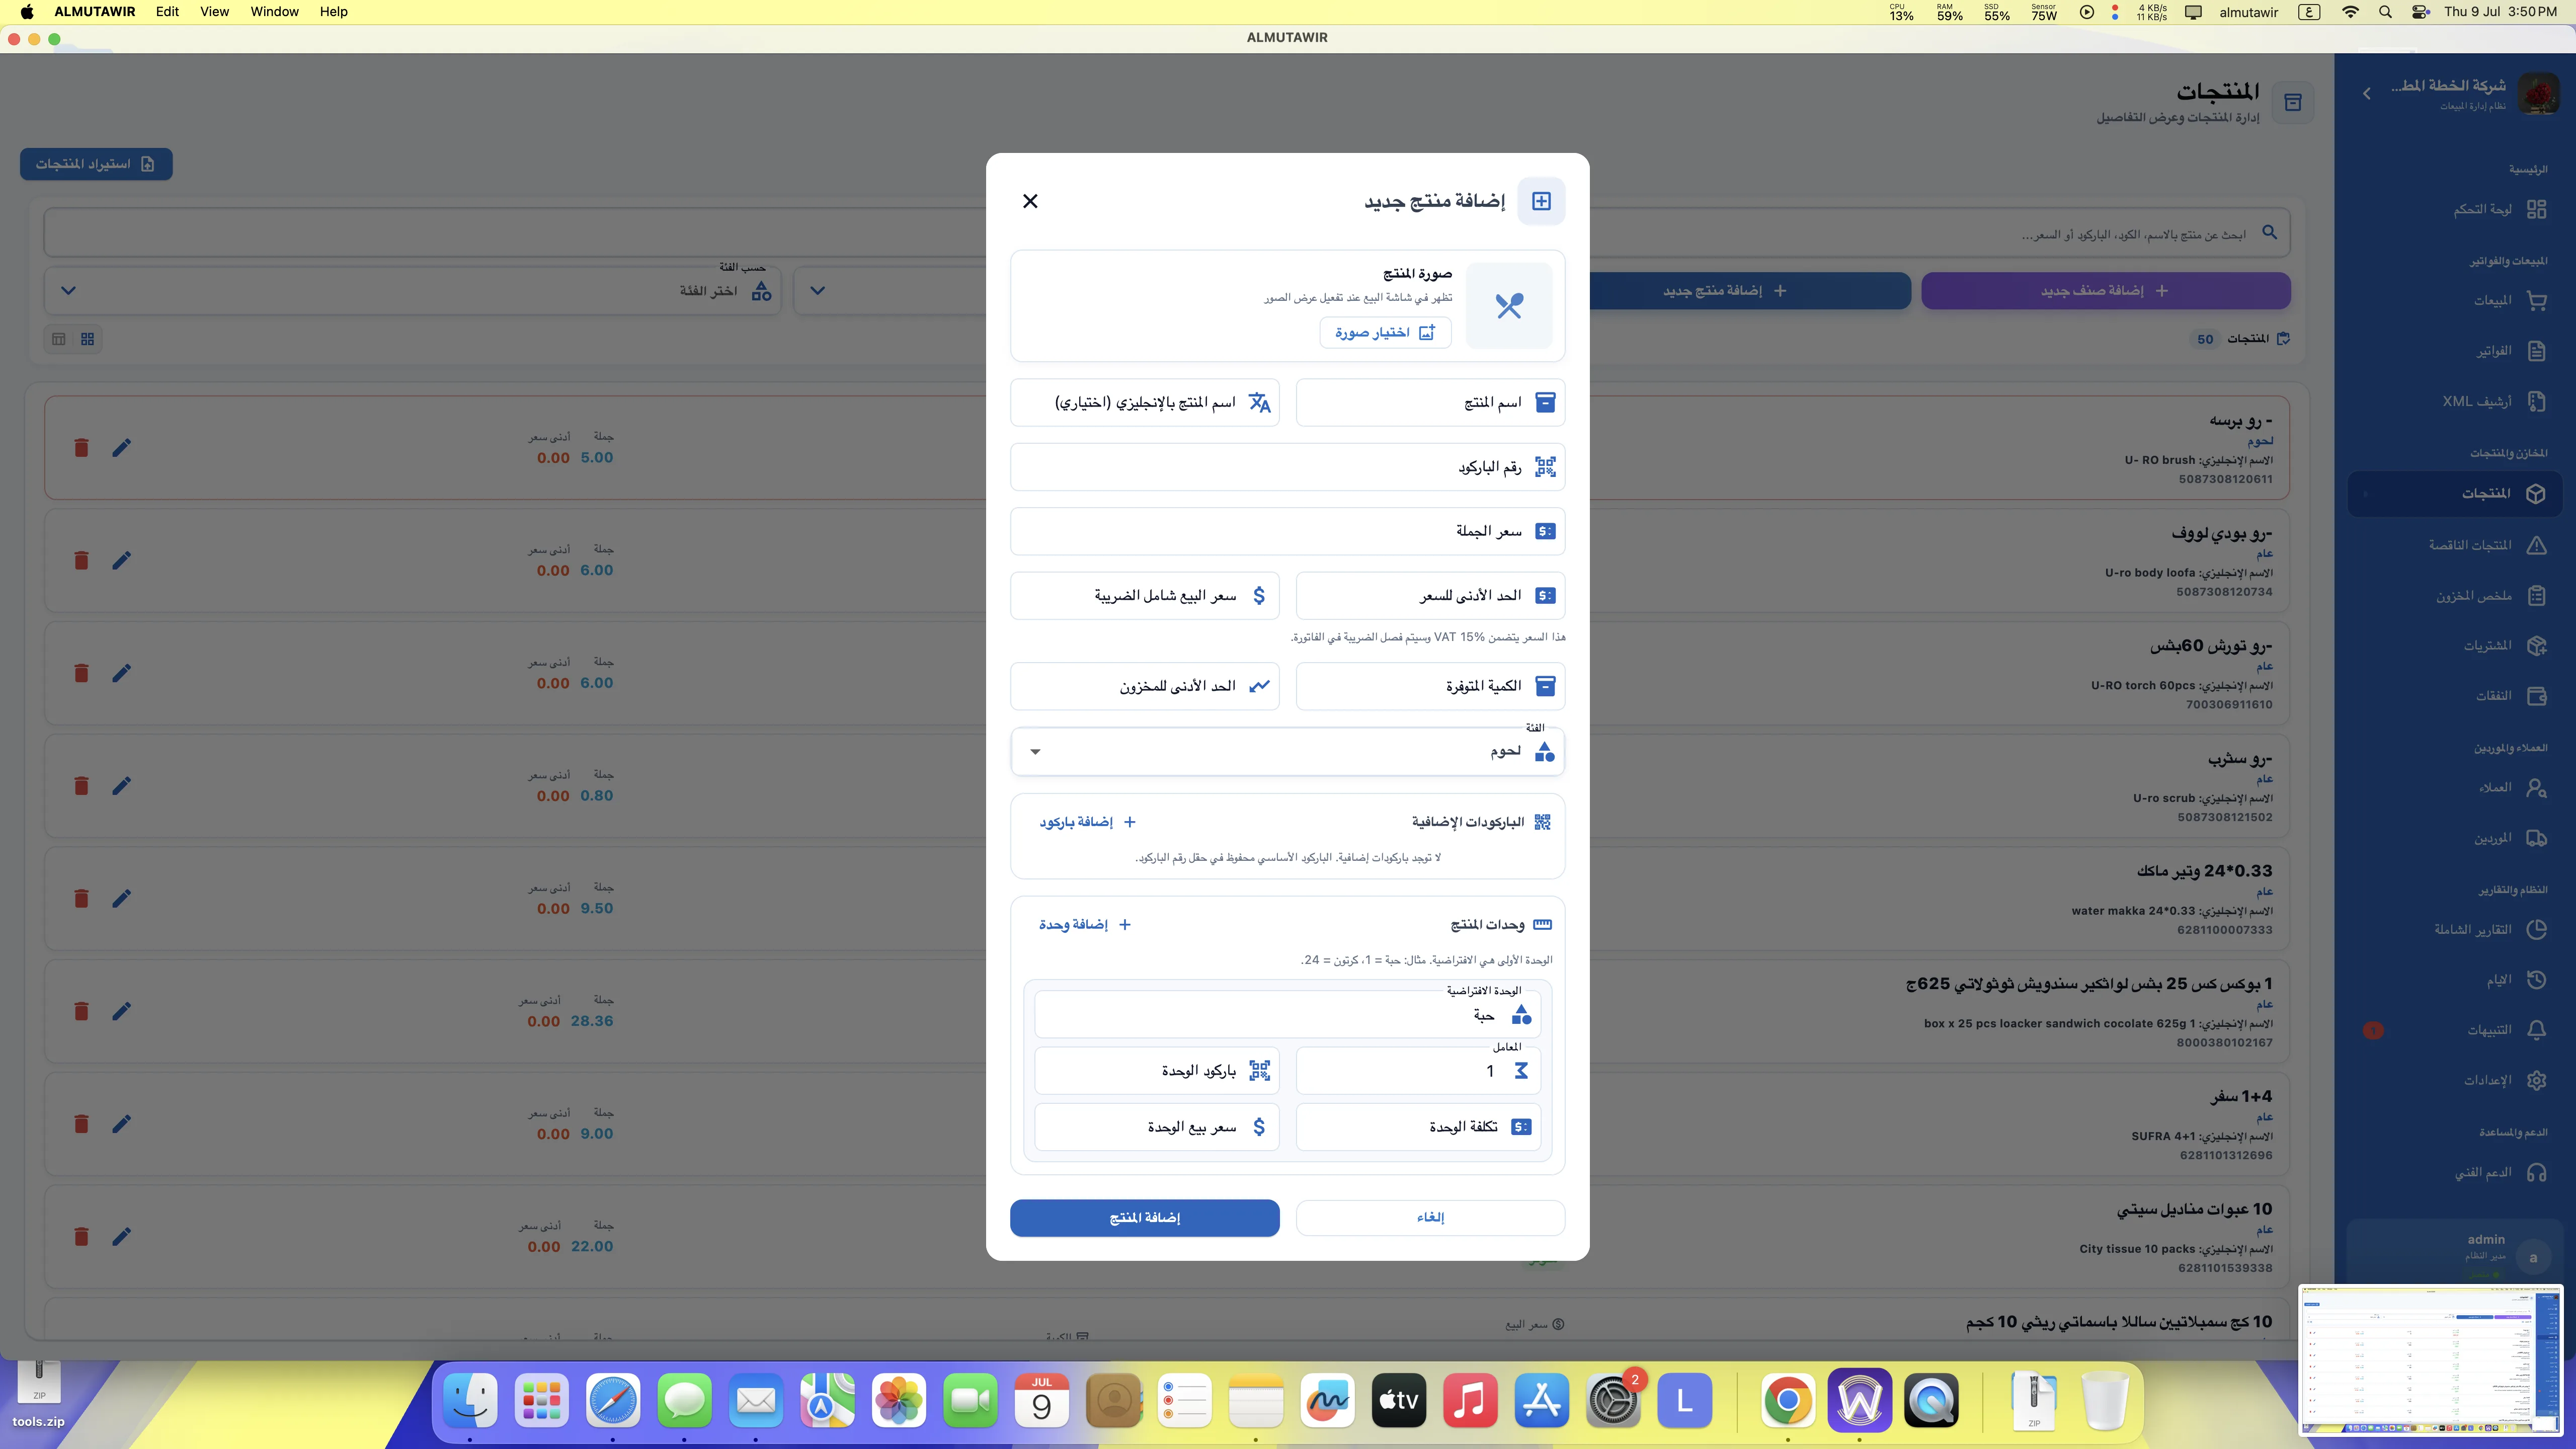Focus the المعامل field with value 1
Screen dimensions: 2576x1449
(x=1418, y=1071)
